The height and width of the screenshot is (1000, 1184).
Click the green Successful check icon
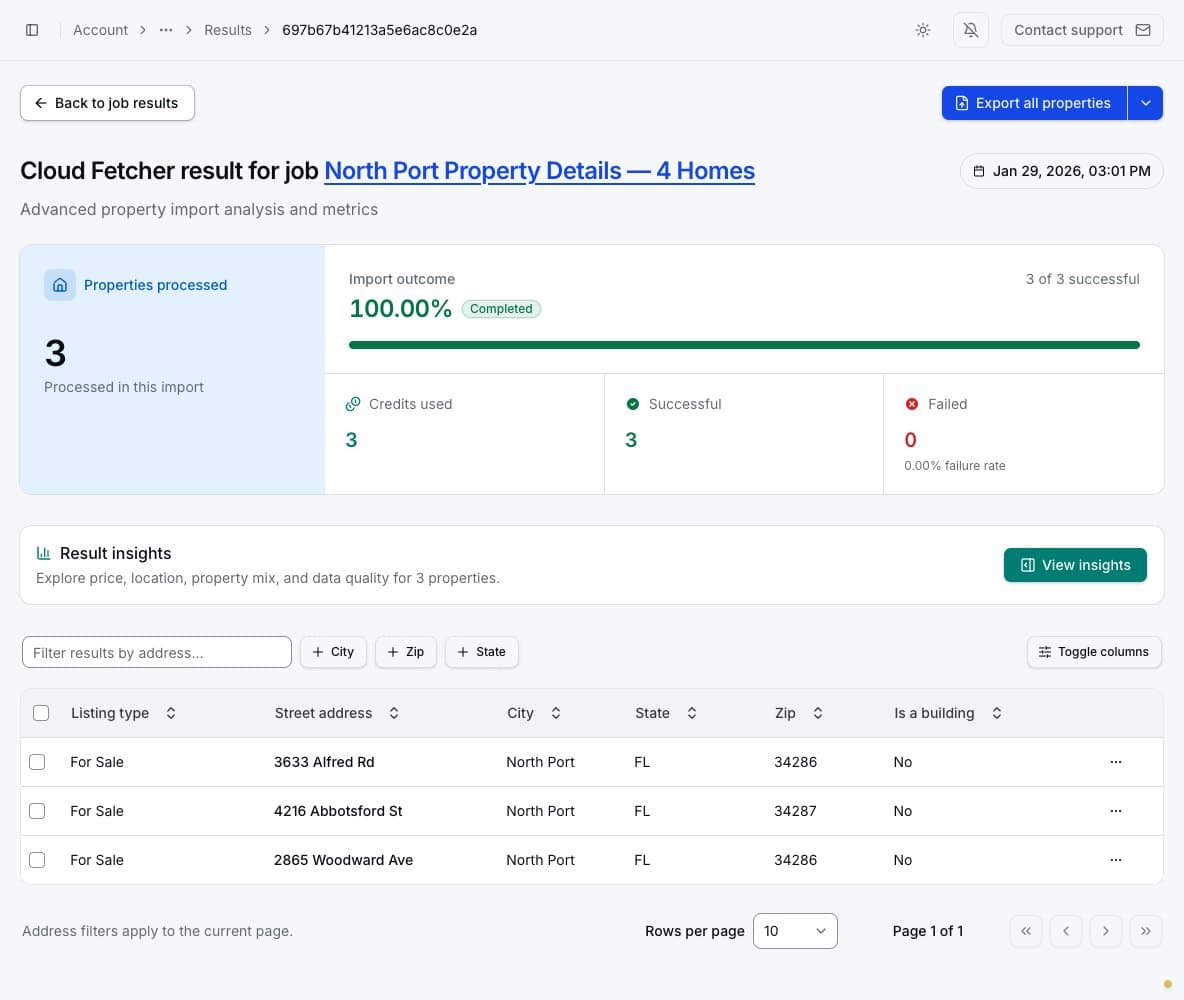(633, 404)
